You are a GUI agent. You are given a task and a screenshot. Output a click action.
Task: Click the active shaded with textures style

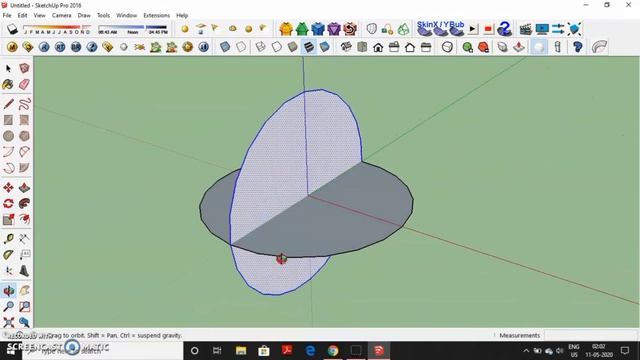309,47
